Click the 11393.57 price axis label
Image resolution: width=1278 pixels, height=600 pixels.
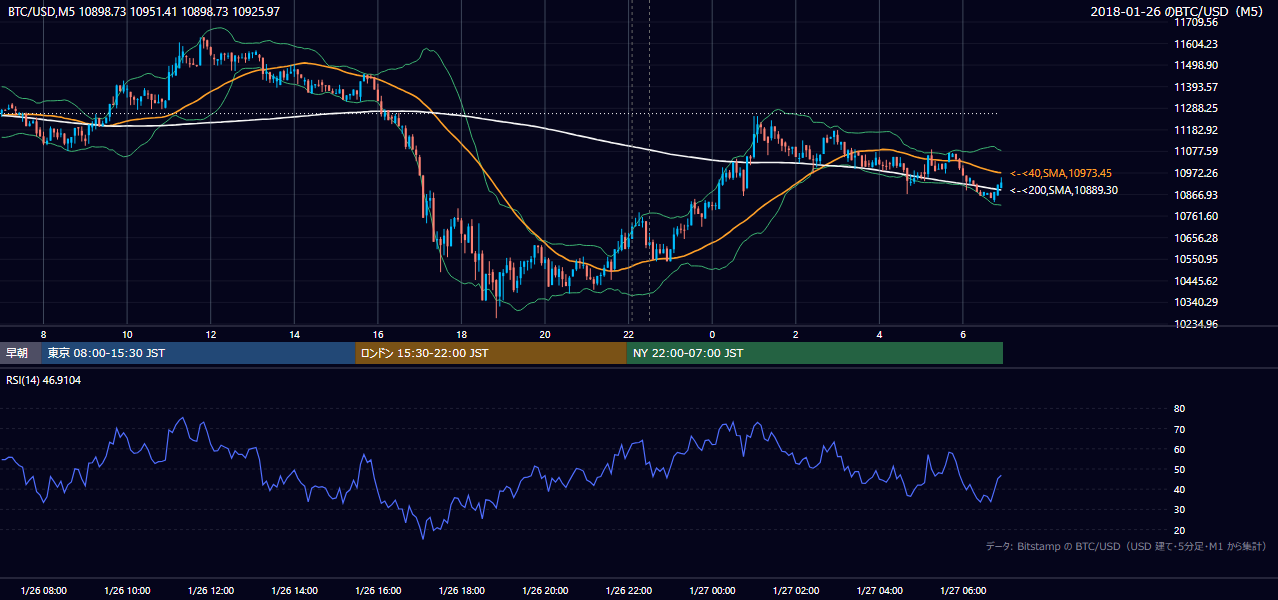pyautogui.click(x=1196, y=87)
